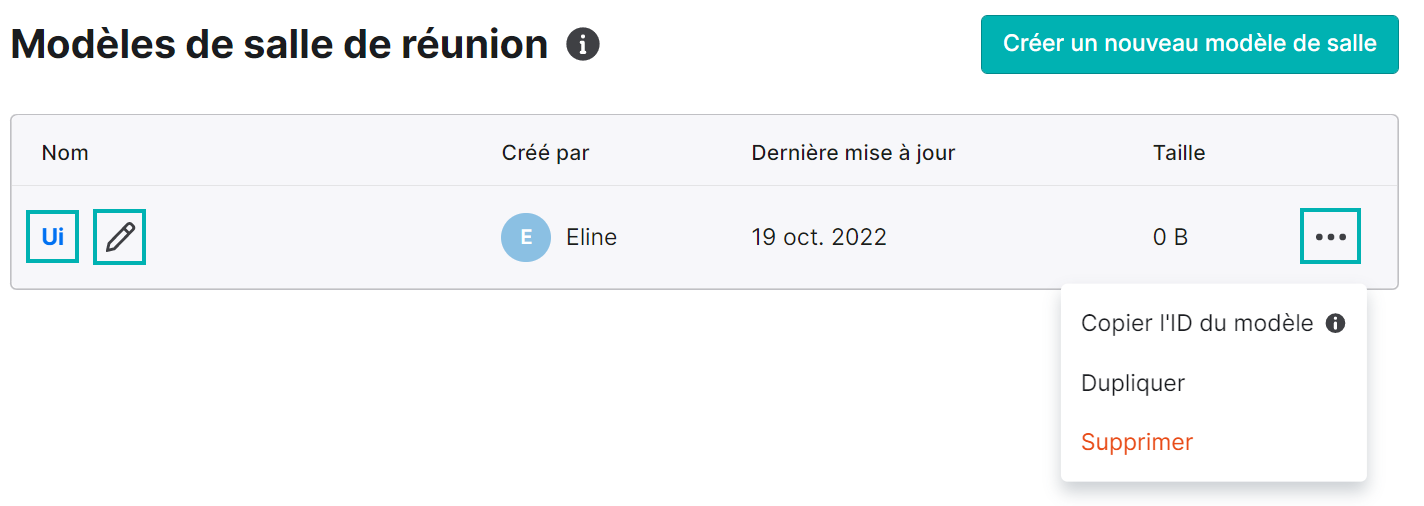This screenshot has height=506, width=1424.
Task: Click Créer un nouveau modèle de salle
Action: coord(1190,44)
